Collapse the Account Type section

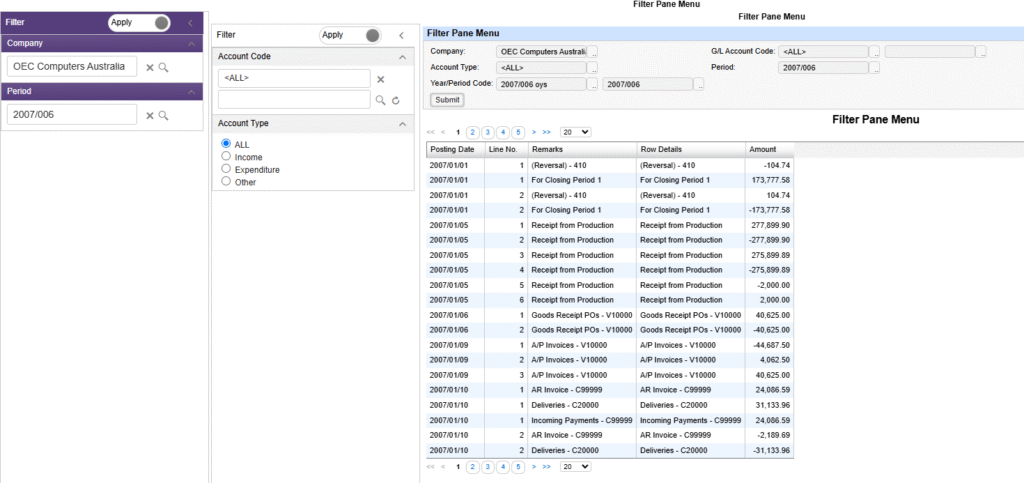pyautogui.click(x=402, y=123)
